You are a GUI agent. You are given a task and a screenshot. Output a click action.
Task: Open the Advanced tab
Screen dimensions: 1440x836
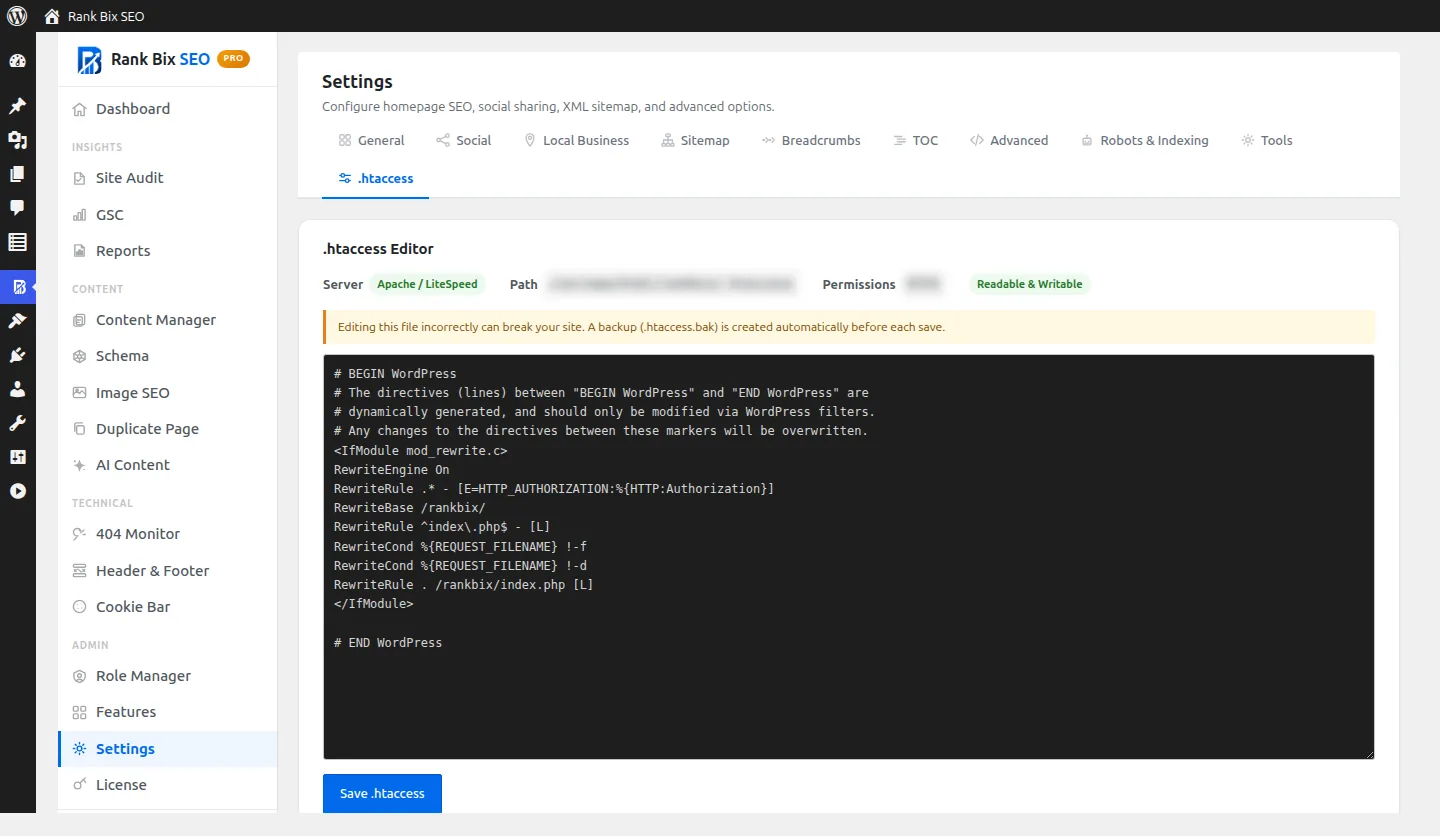point(1009,141)
